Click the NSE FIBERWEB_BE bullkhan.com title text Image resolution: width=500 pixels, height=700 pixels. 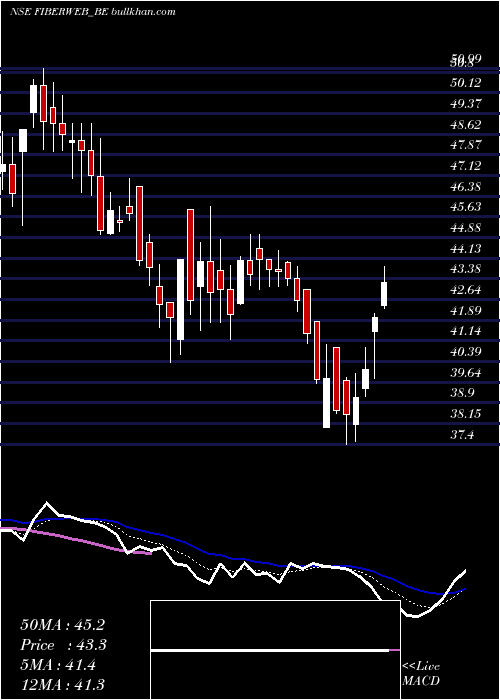tap(93, 12)
